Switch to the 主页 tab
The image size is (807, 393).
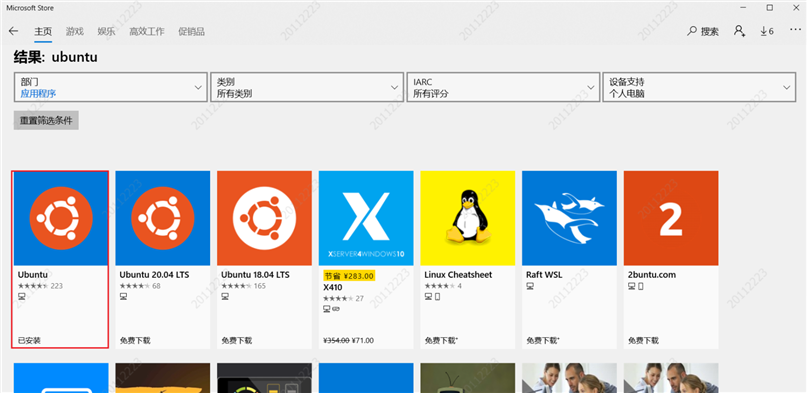43,31
